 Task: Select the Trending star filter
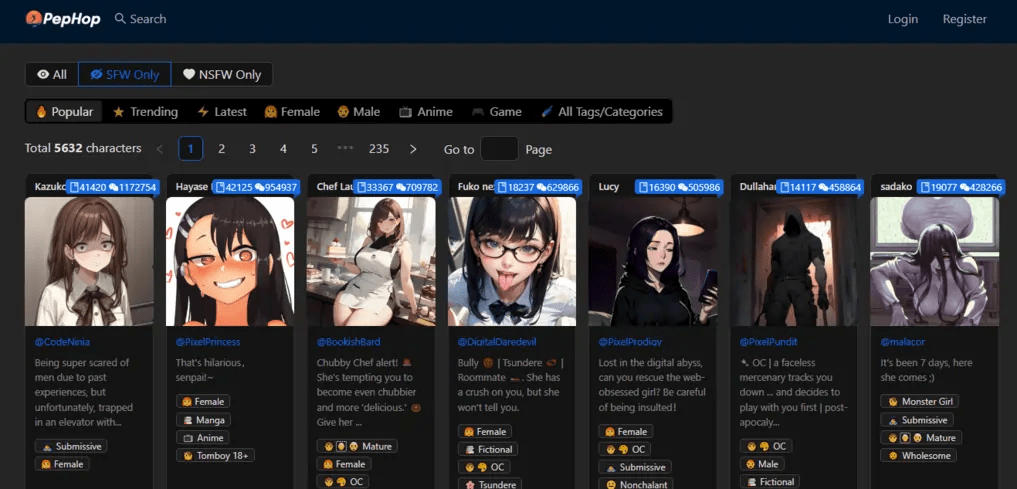(145, 112)
